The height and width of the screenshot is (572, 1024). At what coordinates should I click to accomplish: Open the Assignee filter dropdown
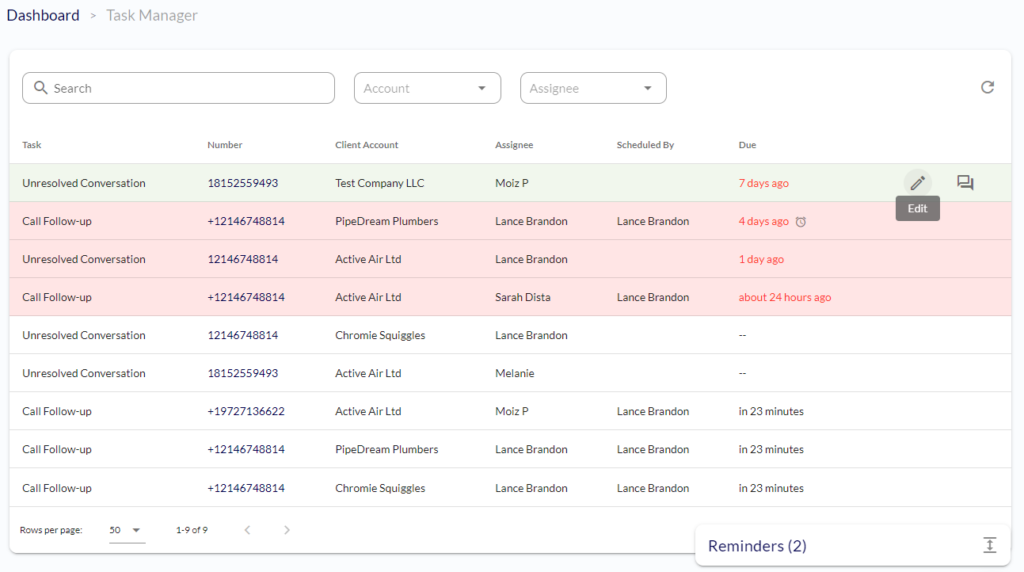tap(593, 88)
